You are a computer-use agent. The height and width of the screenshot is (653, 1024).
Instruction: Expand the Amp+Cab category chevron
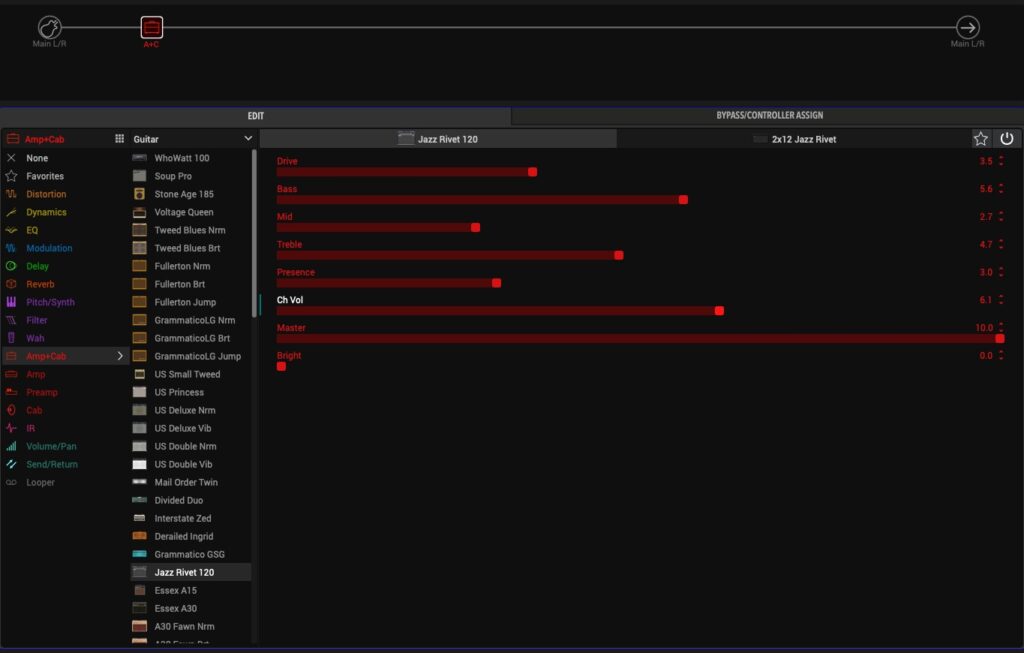point(120,356)
